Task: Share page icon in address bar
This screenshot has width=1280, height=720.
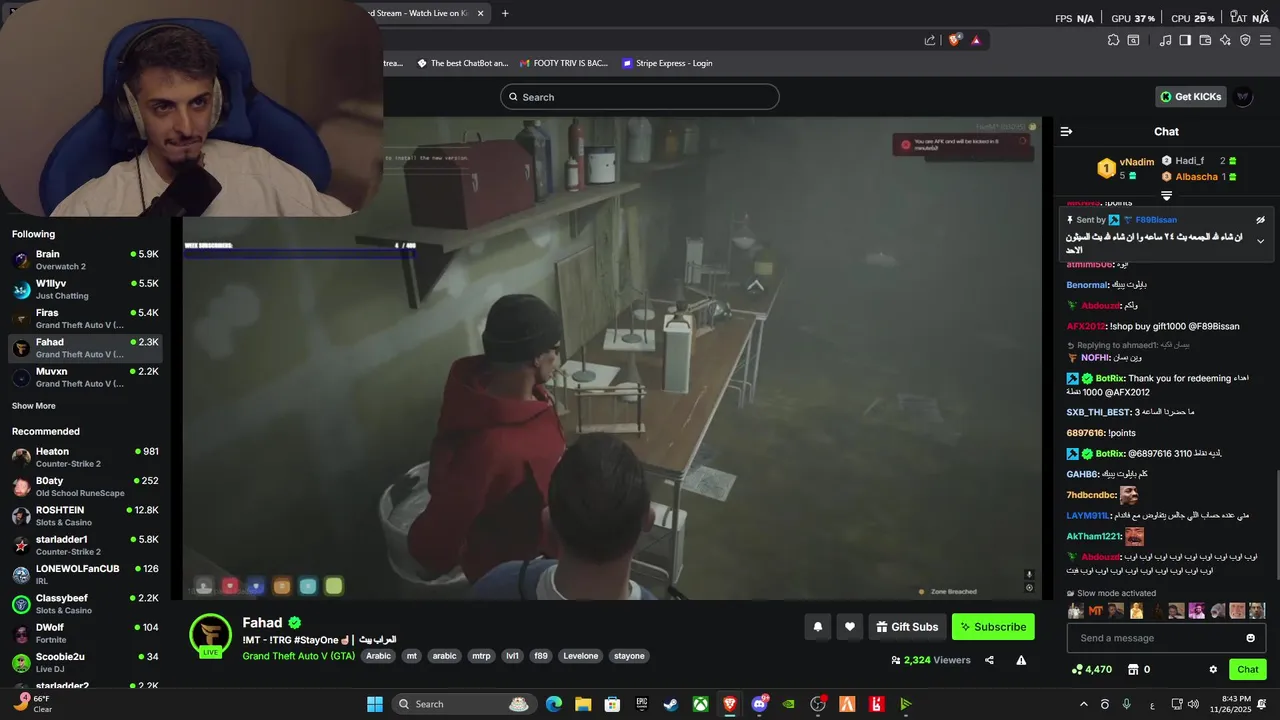Action: (x=930, y=40)
